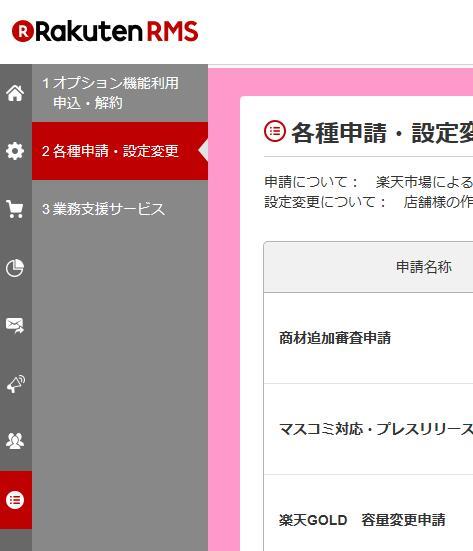Open the megaphone promotion icon
Screen dimensions: 473x551
coord(15,383)
